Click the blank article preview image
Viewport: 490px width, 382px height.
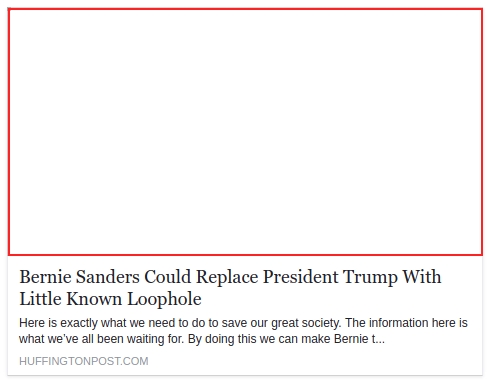point(245,132)
